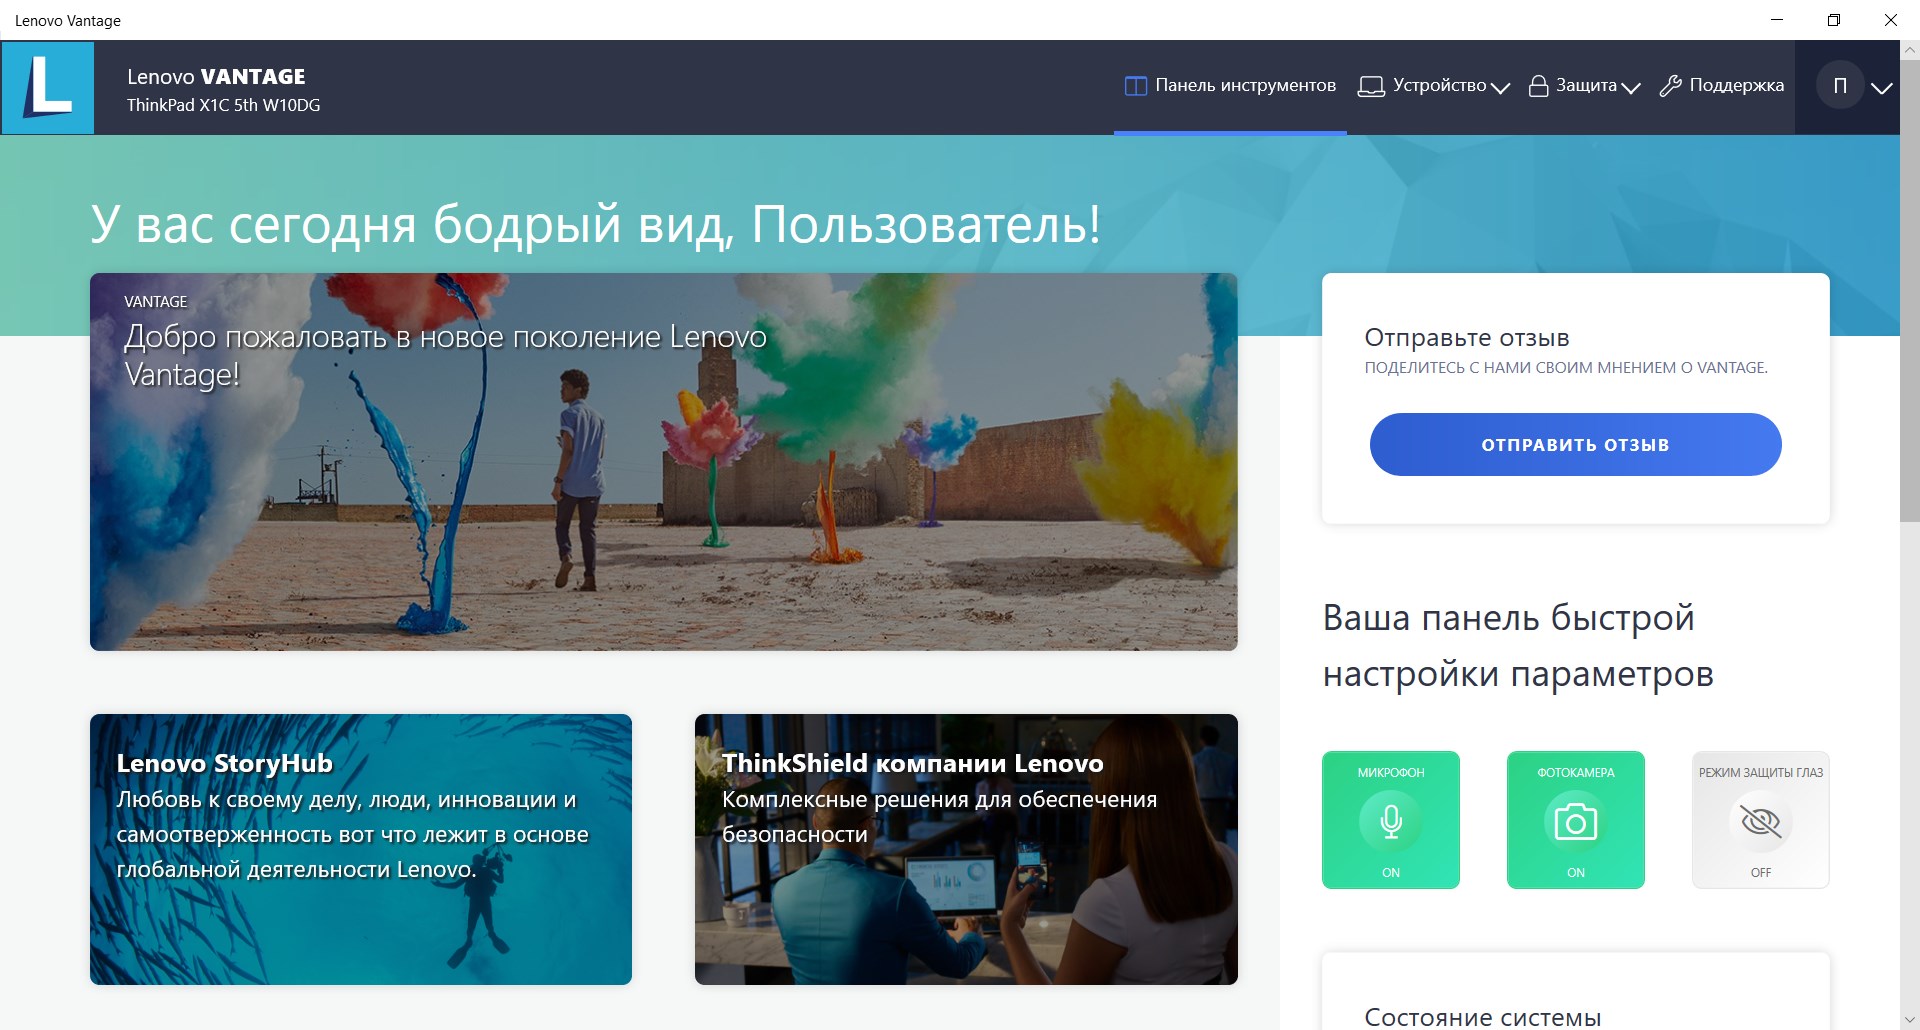
Task: Click the Ваша панель быстрой настройки параметров heading
Action: tap(1518, 646)
